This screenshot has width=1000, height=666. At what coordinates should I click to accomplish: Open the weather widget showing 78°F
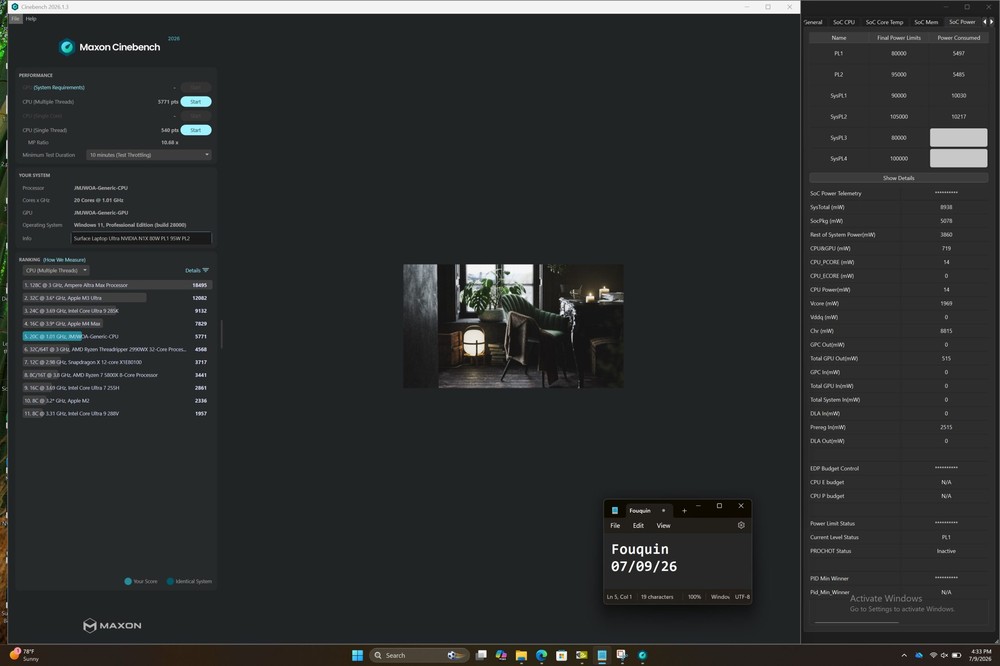click(x=24, y=655)
